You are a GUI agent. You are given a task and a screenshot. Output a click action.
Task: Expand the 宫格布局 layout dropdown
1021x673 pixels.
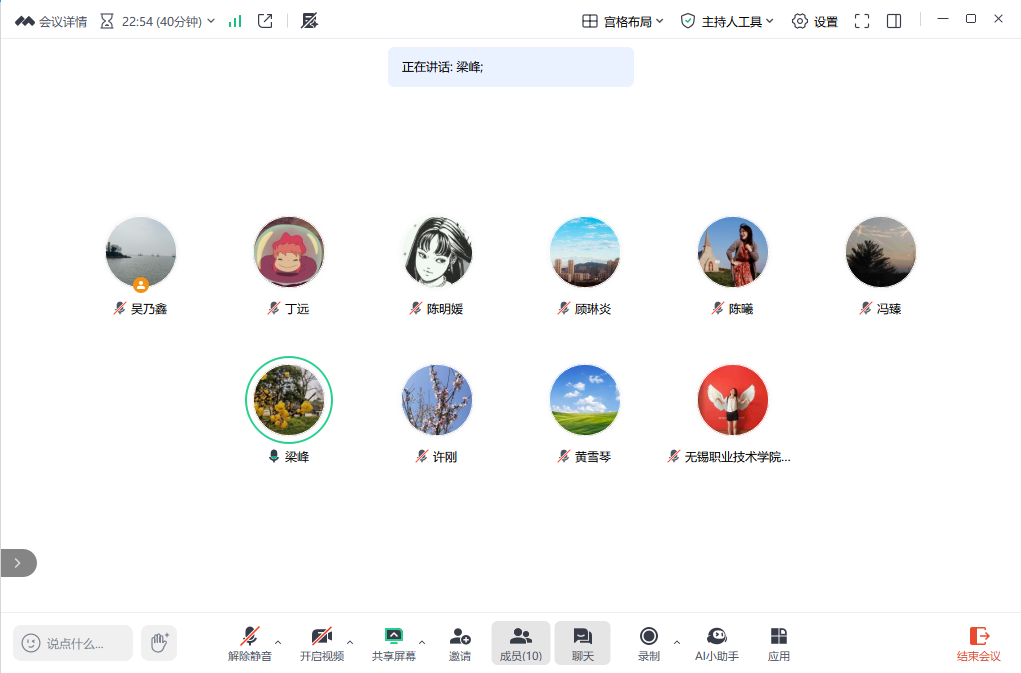623,21
